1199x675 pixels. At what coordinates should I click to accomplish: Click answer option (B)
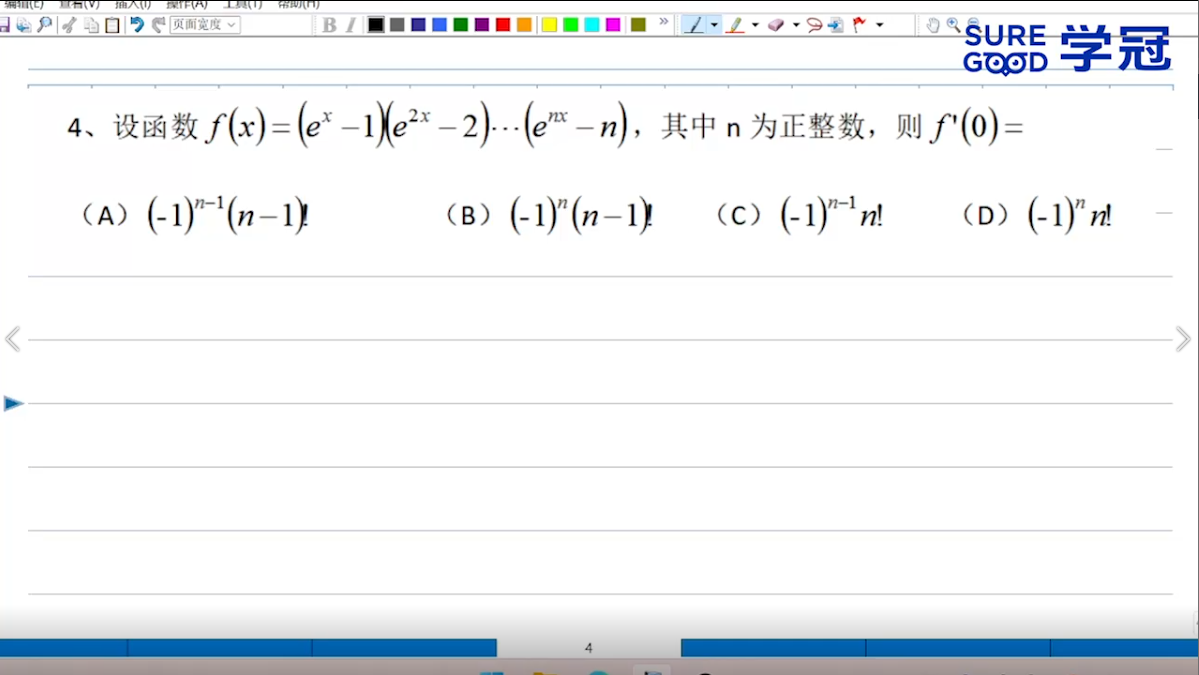[549, 215]
